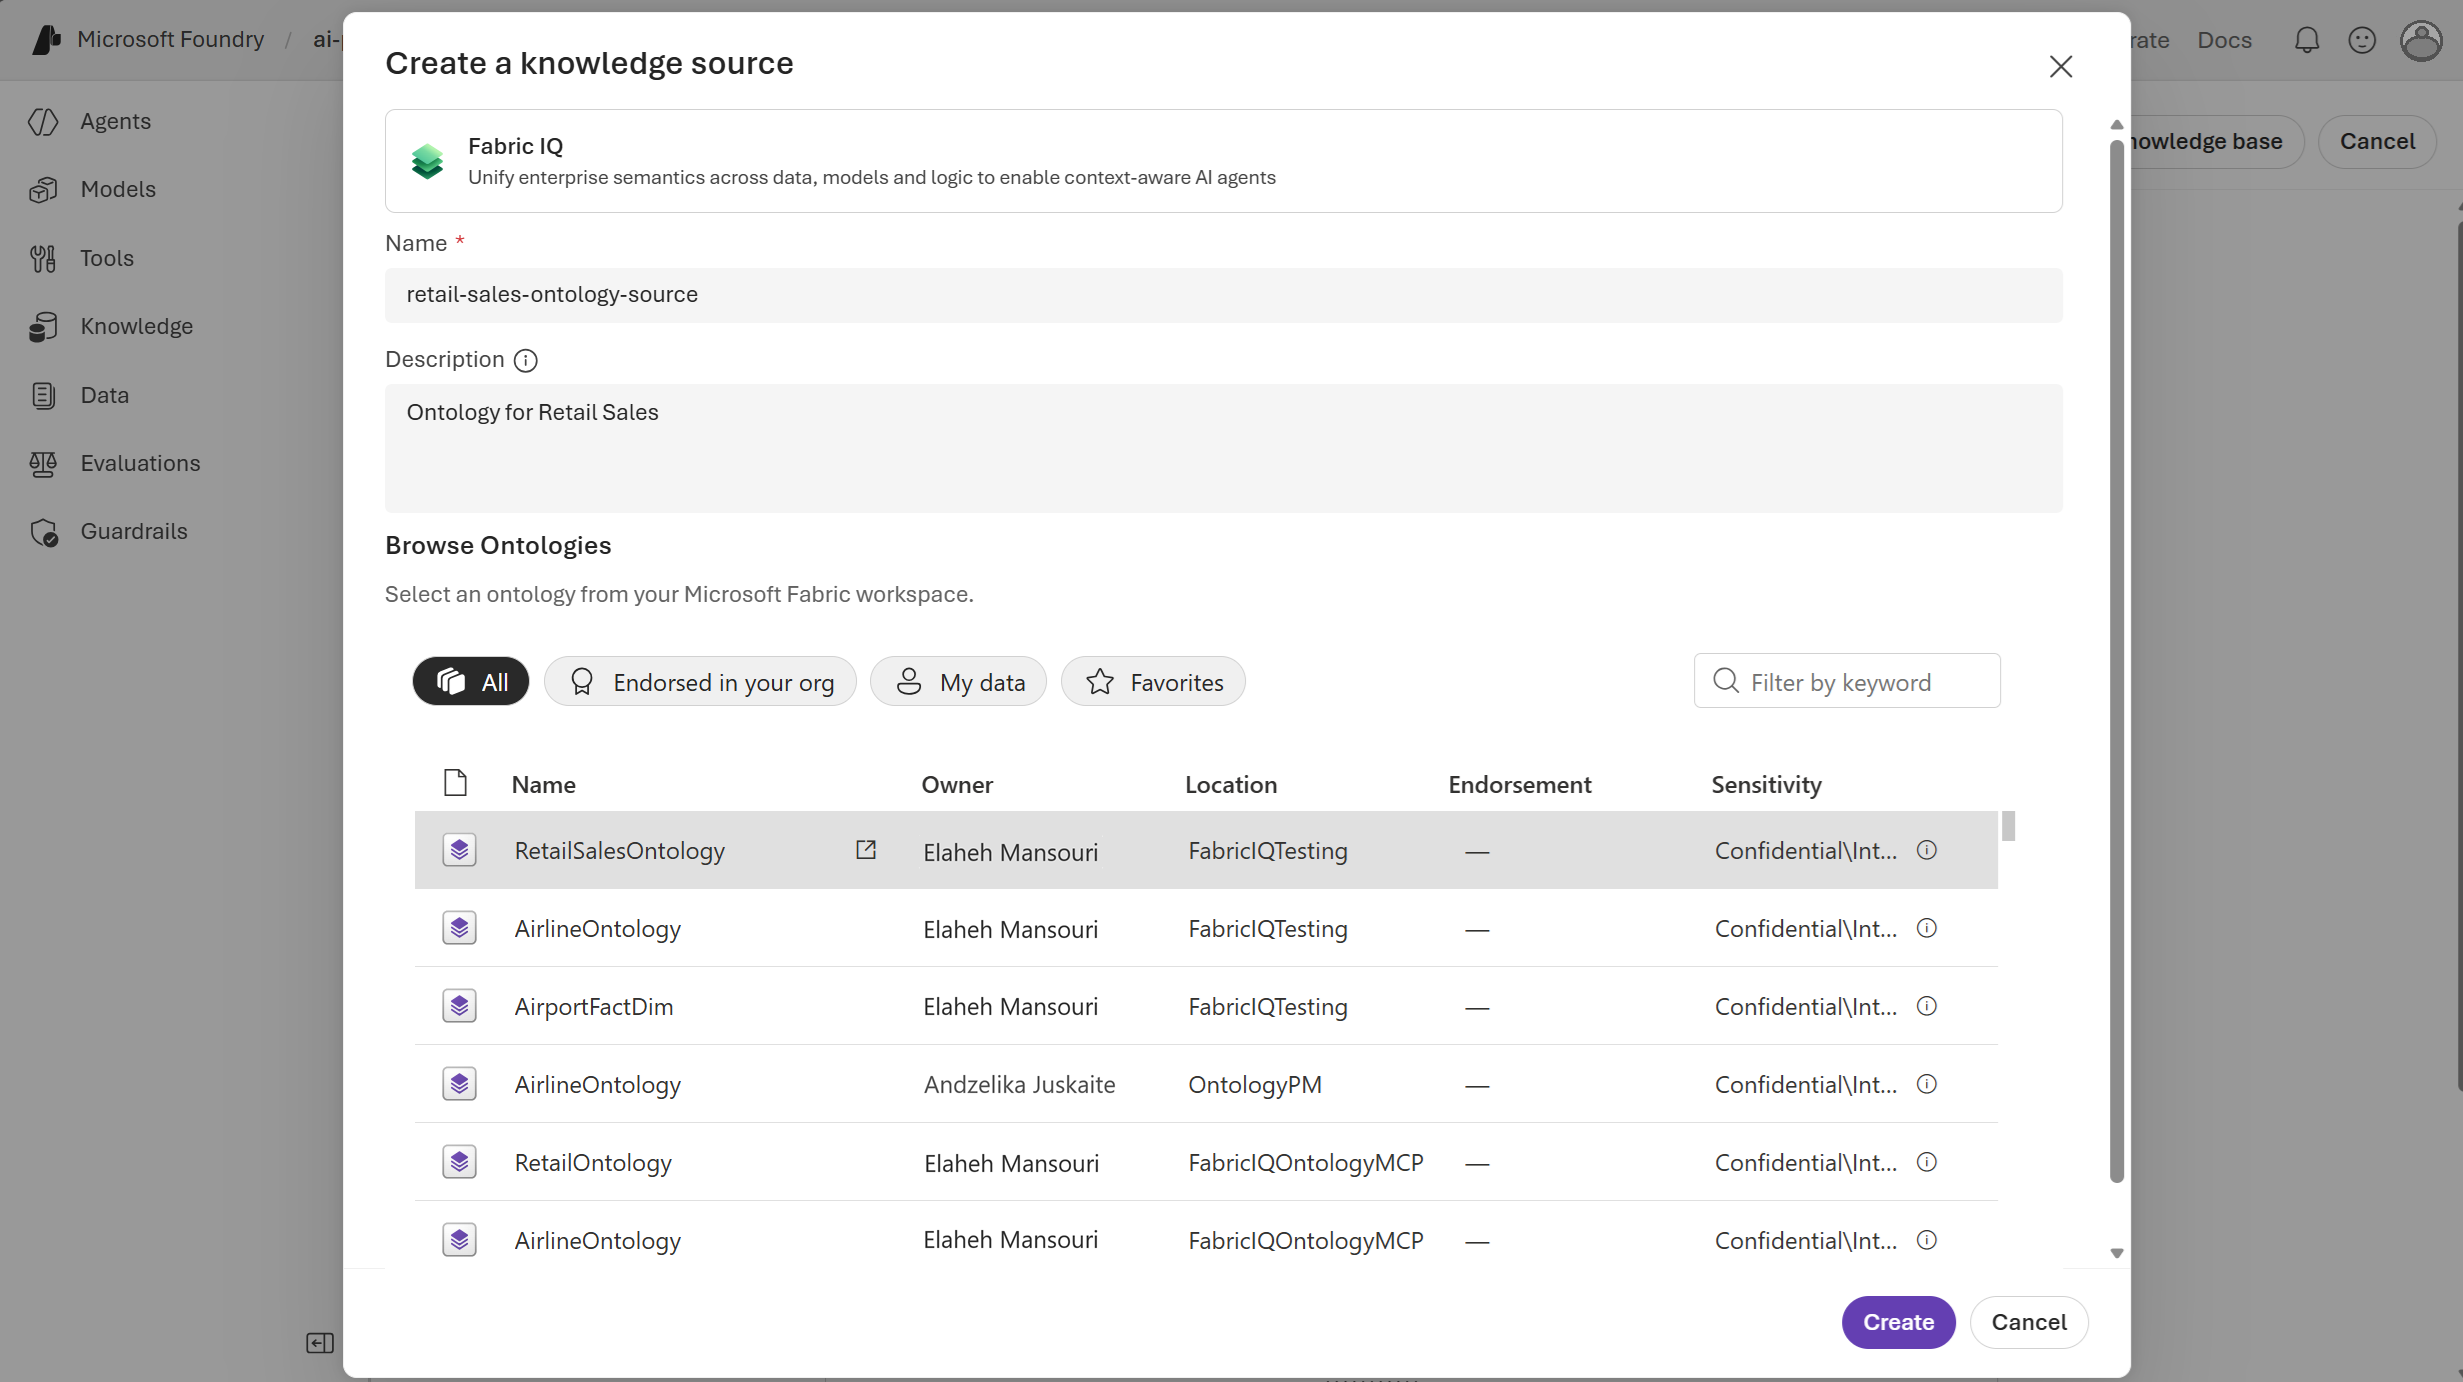2463x1382 pixels.
Task: Go to Evaluations section
Action: coord(141,463)
